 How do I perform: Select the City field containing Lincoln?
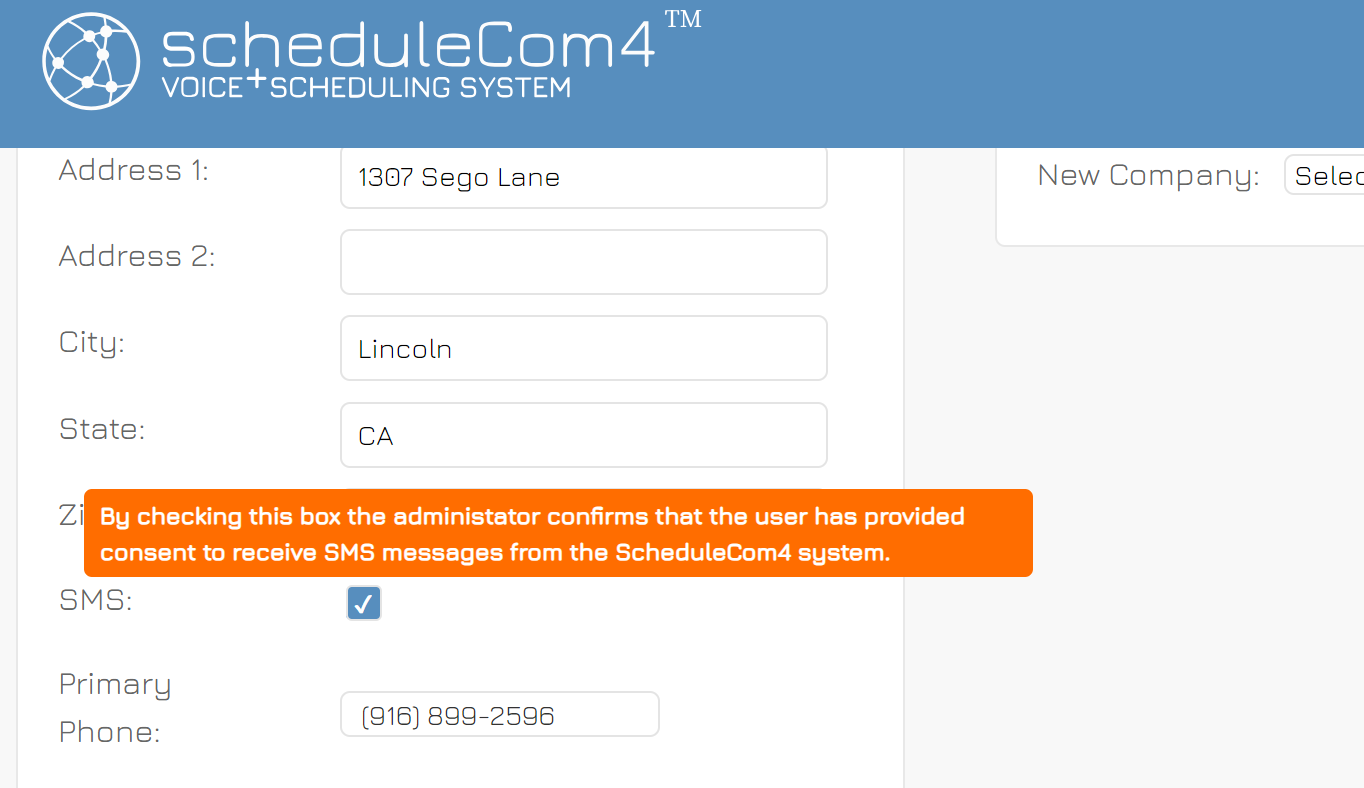coord(584,348)
